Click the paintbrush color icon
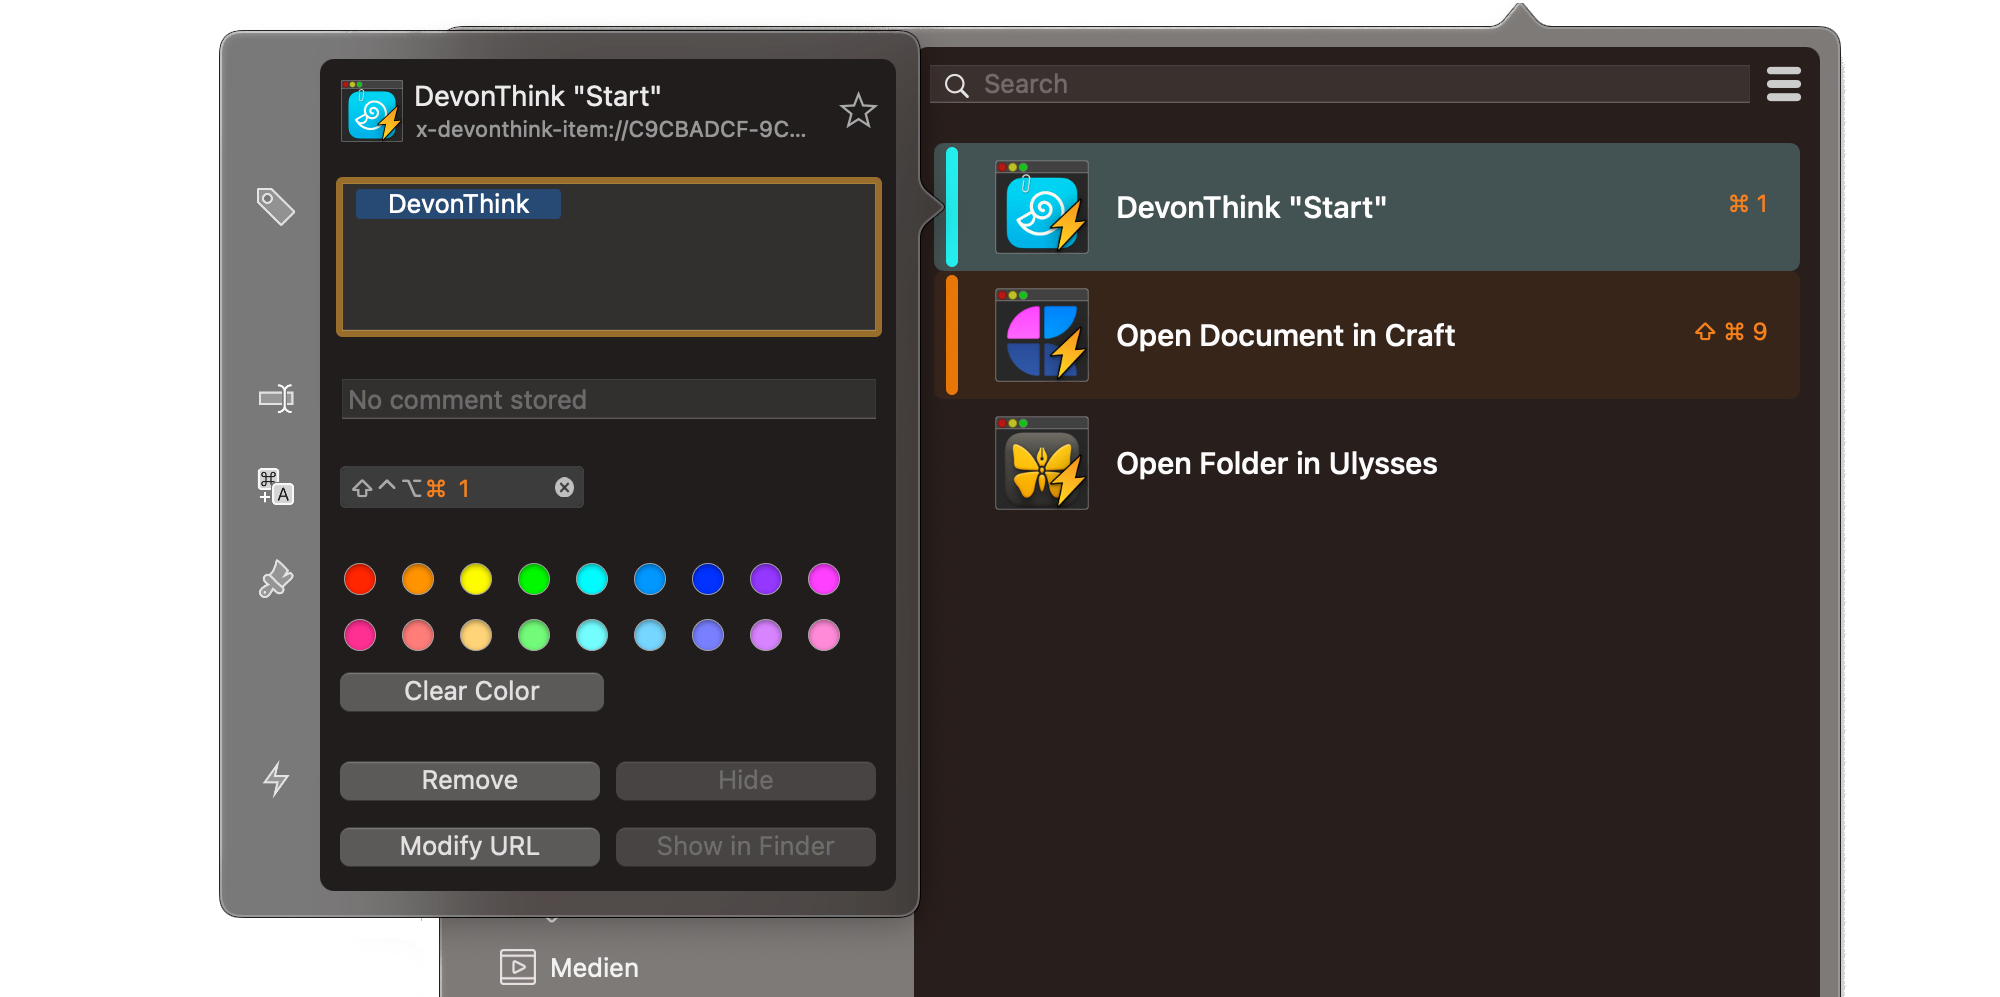Screen dimensions: 2000x997 tap(276, 579)
